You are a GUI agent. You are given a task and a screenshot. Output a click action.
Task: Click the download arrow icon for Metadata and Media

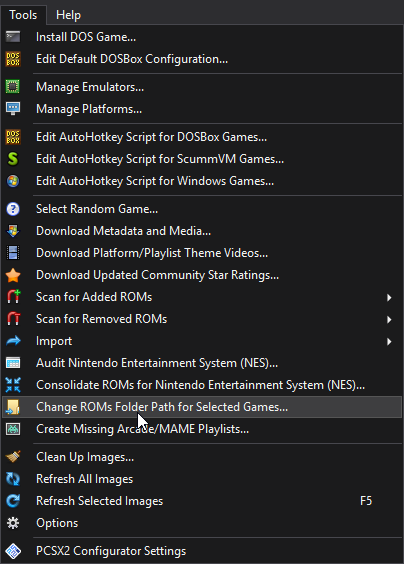coord(13,231)
